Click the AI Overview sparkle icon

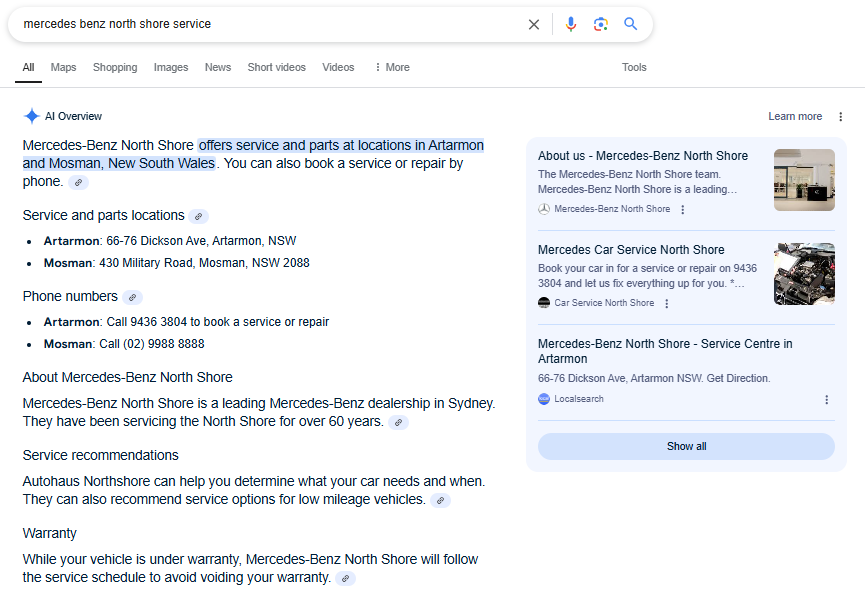[x=32, y=116]
